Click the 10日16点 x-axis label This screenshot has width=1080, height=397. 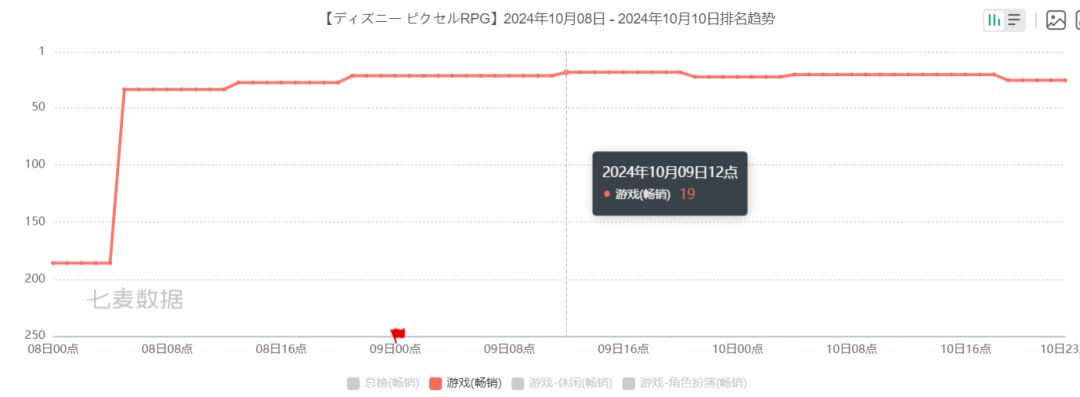pyautogui.click(x=965, y=349)
